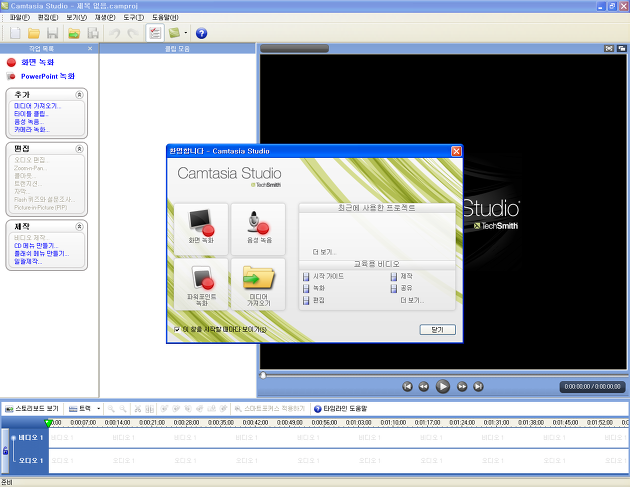Toggle the track lock icon beside 비디오 1
This screenshot has height=487, width=630.
click(6, 450)
